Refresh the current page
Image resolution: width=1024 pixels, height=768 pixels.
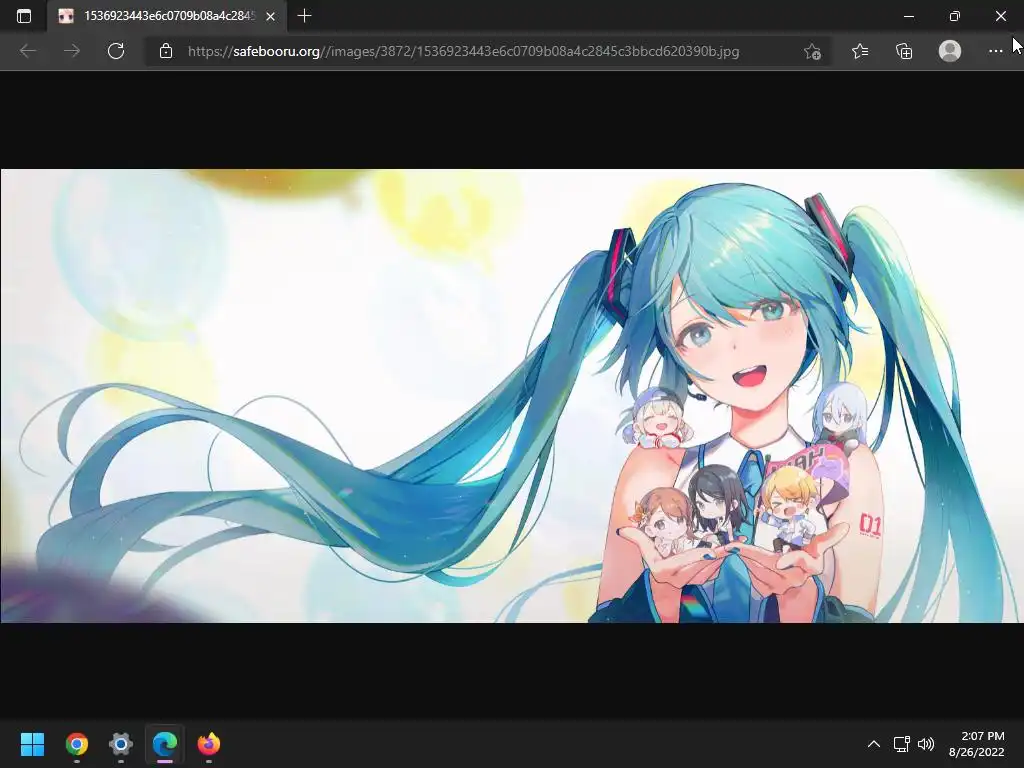click(x=116, y=51)
